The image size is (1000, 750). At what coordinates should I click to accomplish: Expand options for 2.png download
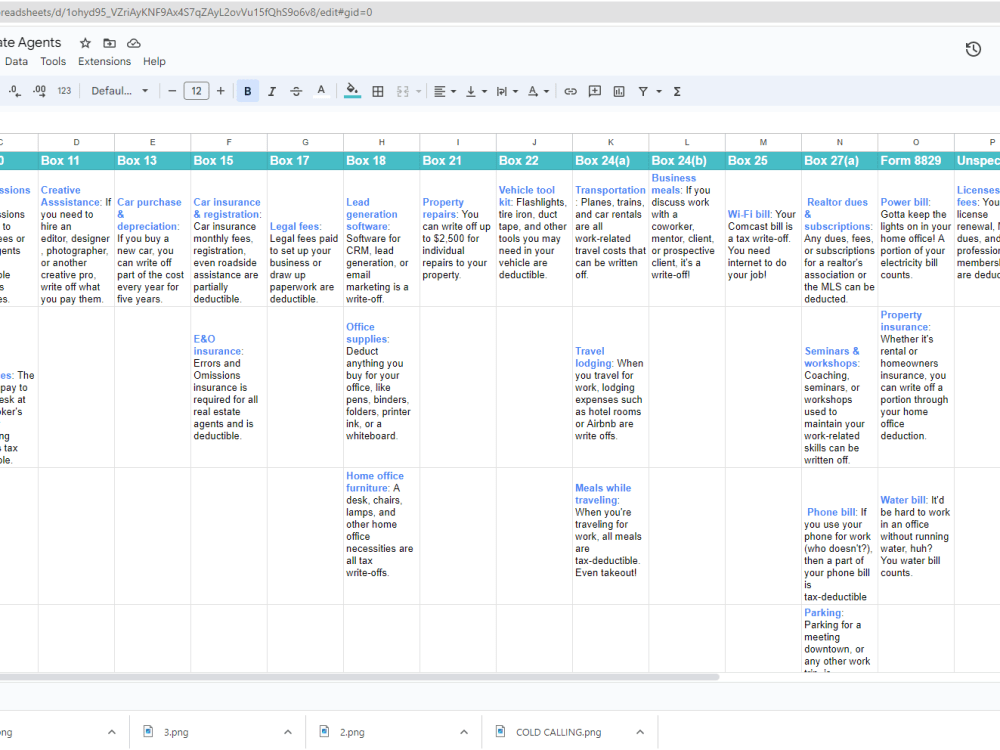click(464, 732)
